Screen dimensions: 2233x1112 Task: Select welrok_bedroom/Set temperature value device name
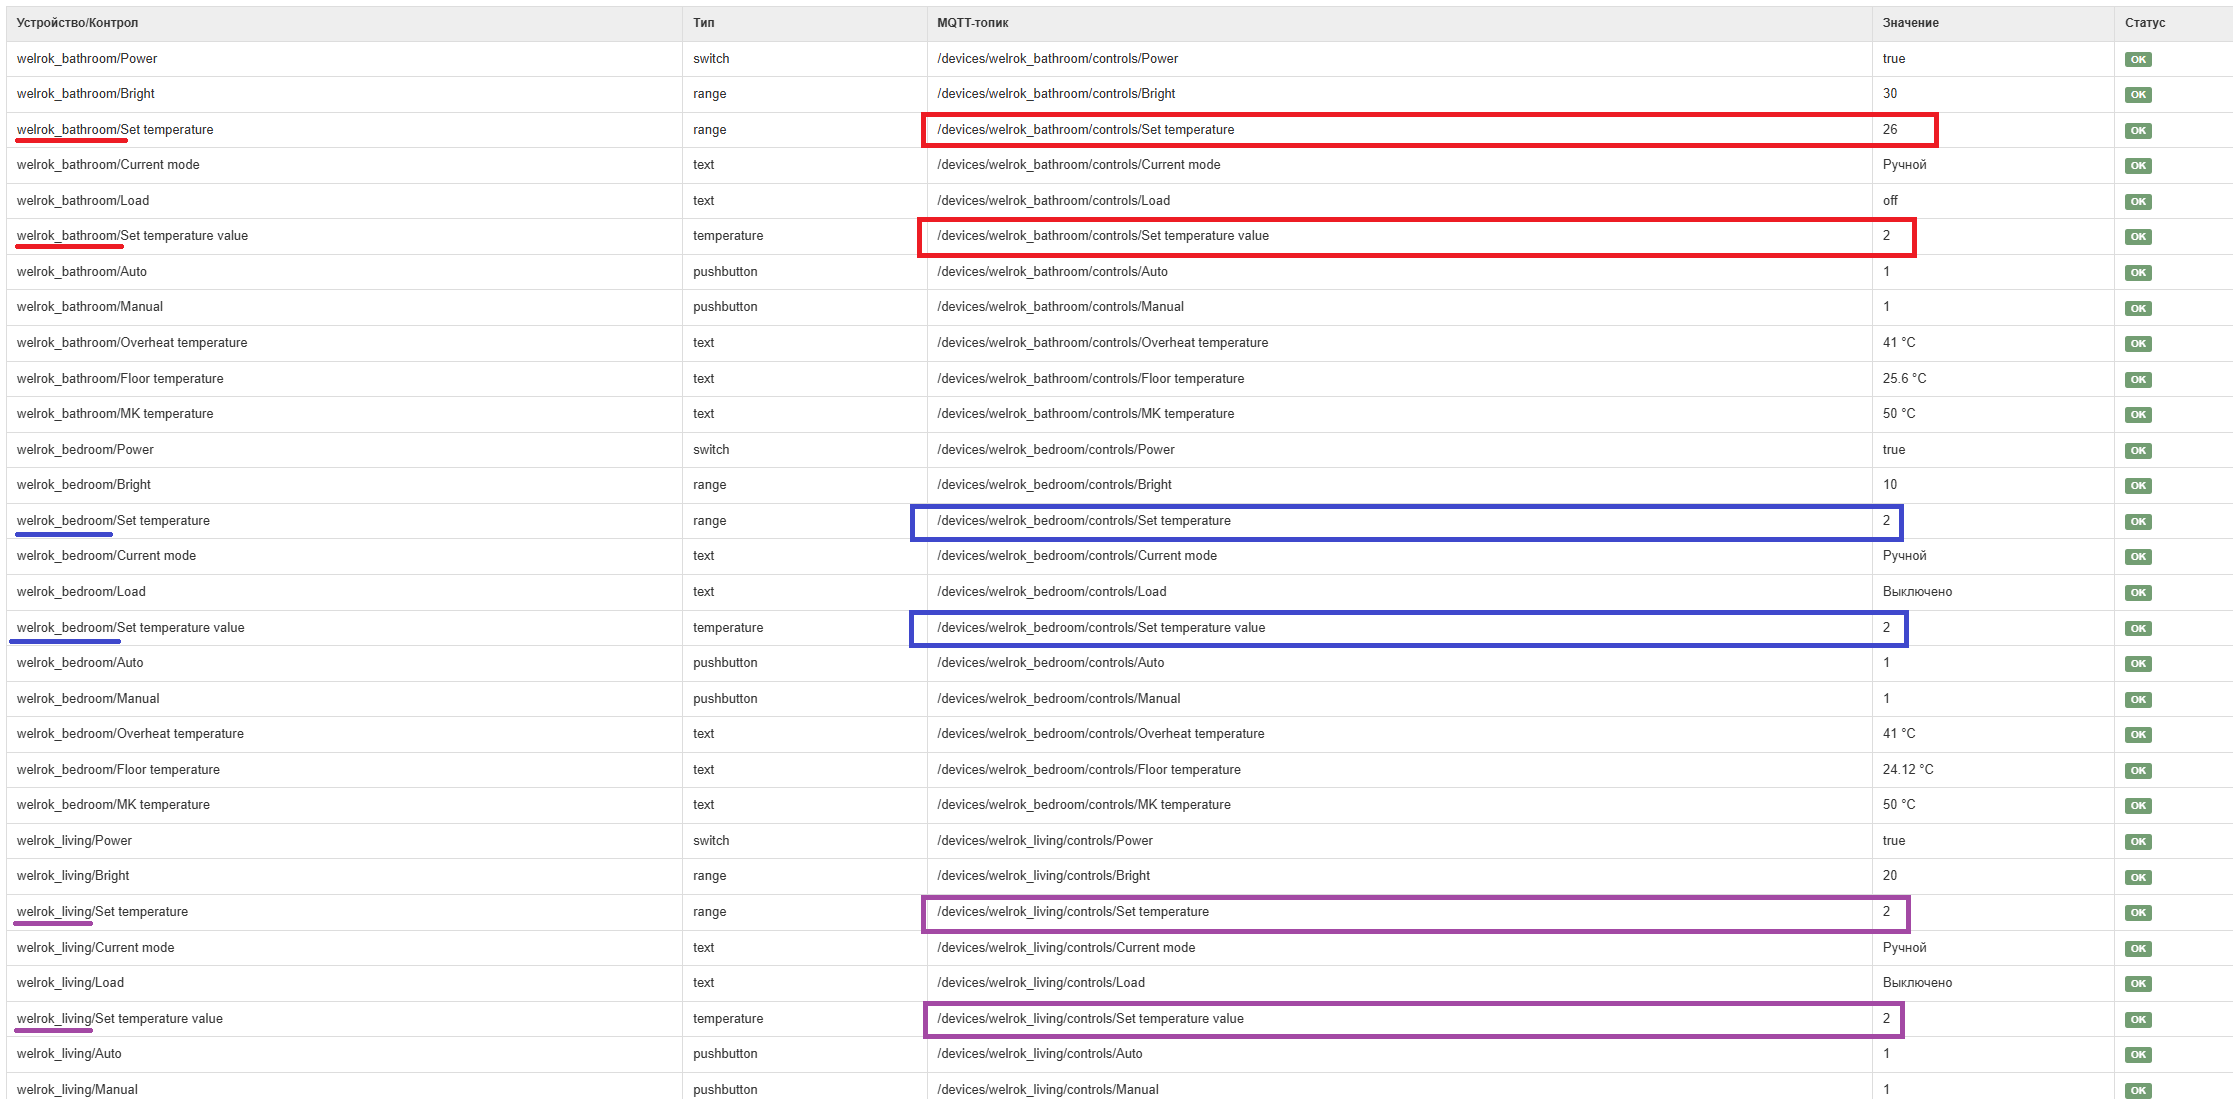point(130,628)
